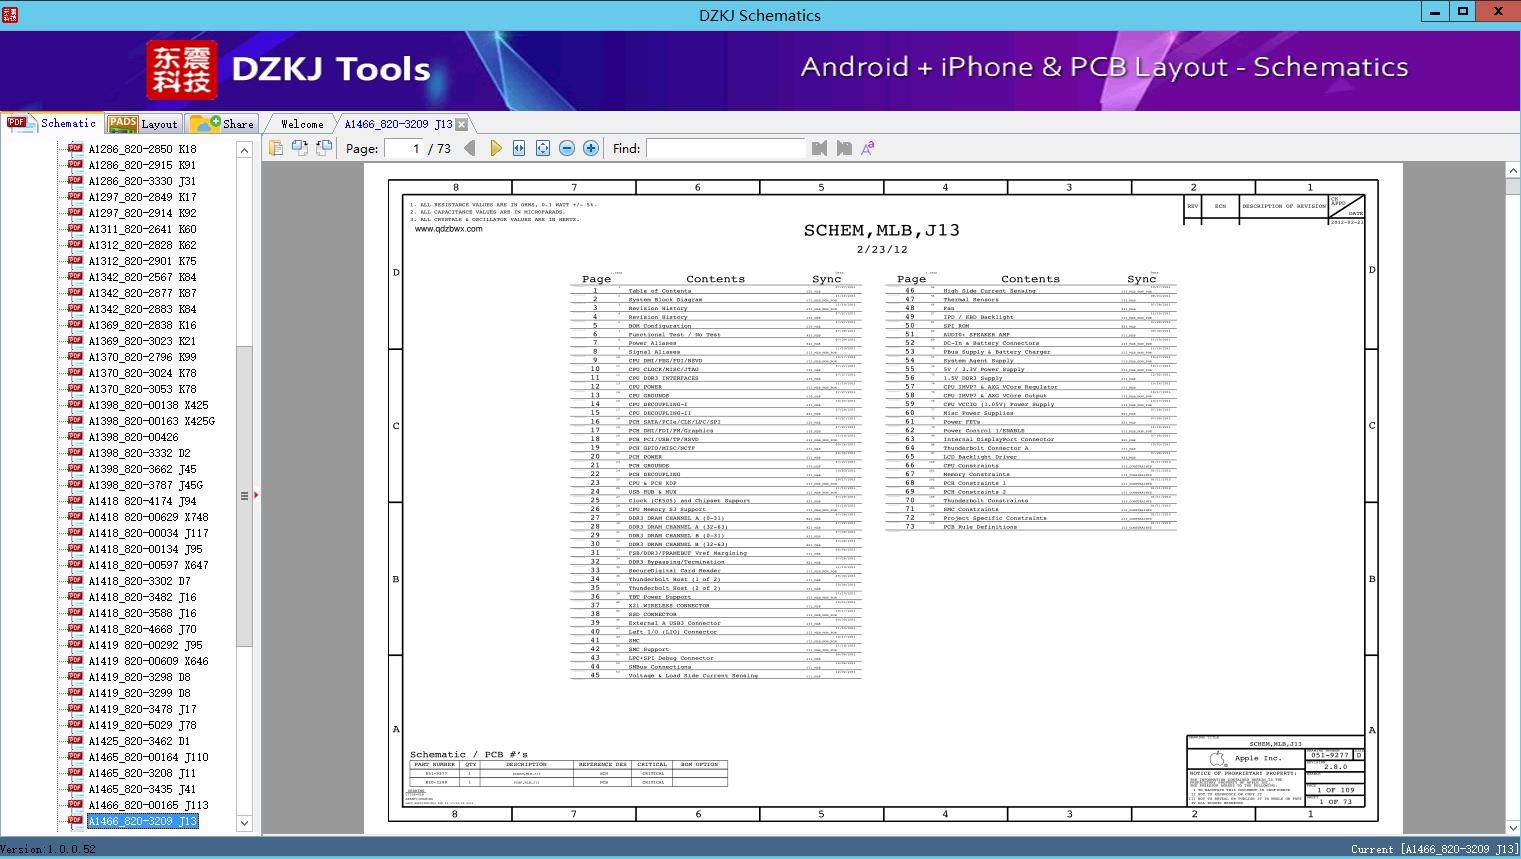This screenshot has height=859, width=1521.
Task: Click the DZKJ red logo in banner
Action: 181,70
